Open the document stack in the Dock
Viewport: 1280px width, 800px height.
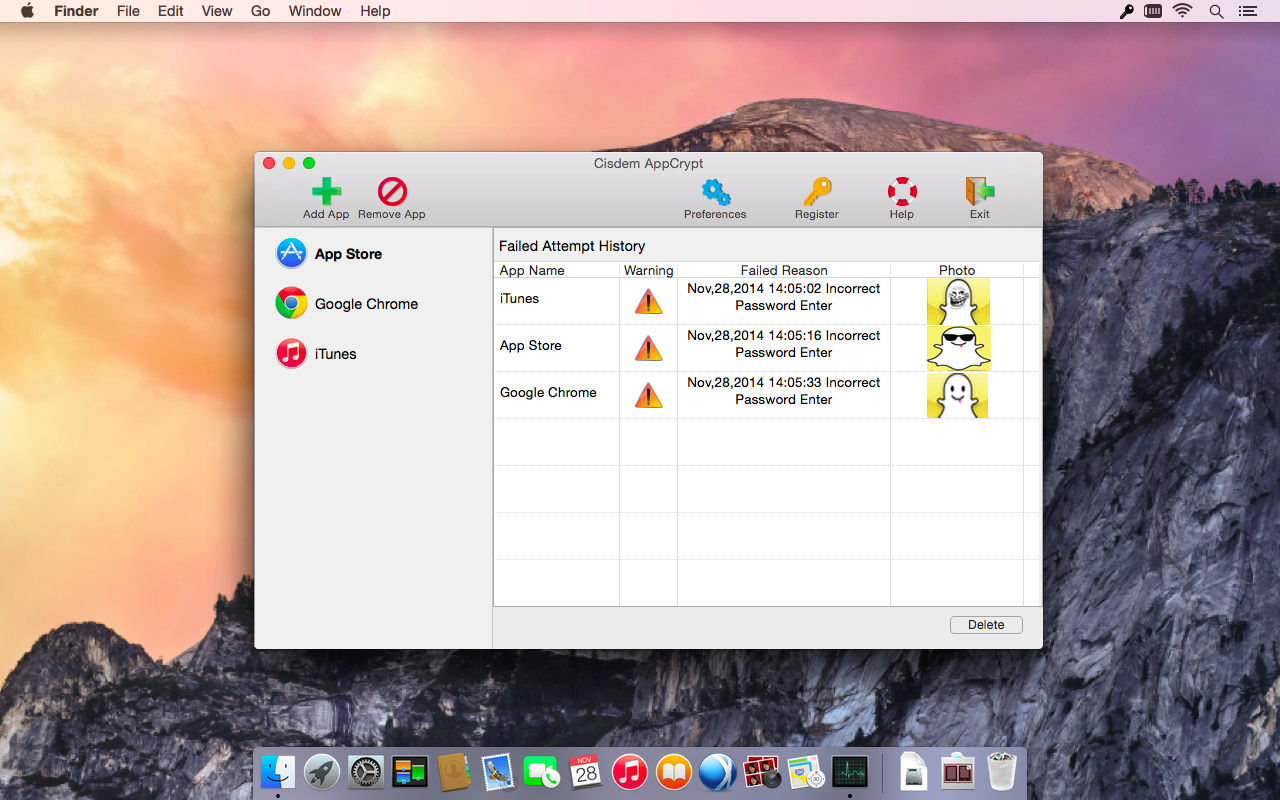(x=914, y=771)
